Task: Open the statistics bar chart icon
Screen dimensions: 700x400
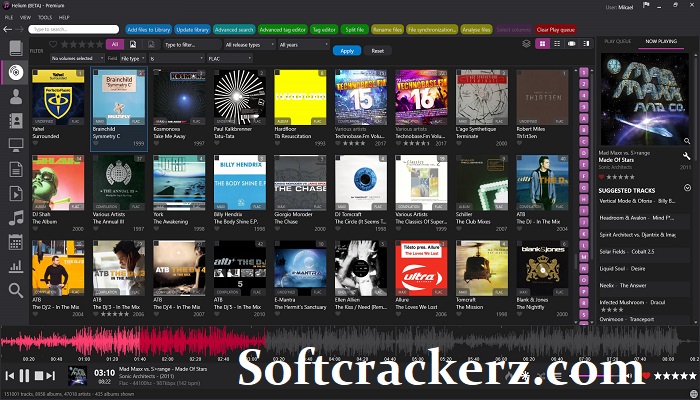Action: [16, 267]
